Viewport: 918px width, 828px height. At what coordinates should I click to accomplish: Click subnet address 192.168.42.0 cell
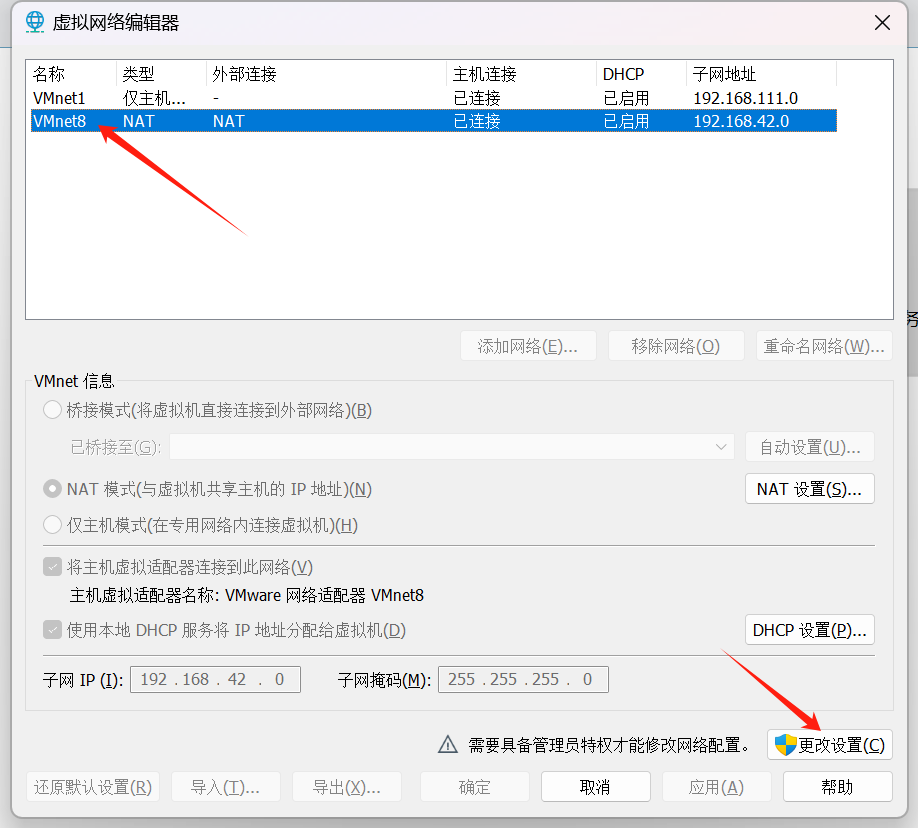point(741,121)
